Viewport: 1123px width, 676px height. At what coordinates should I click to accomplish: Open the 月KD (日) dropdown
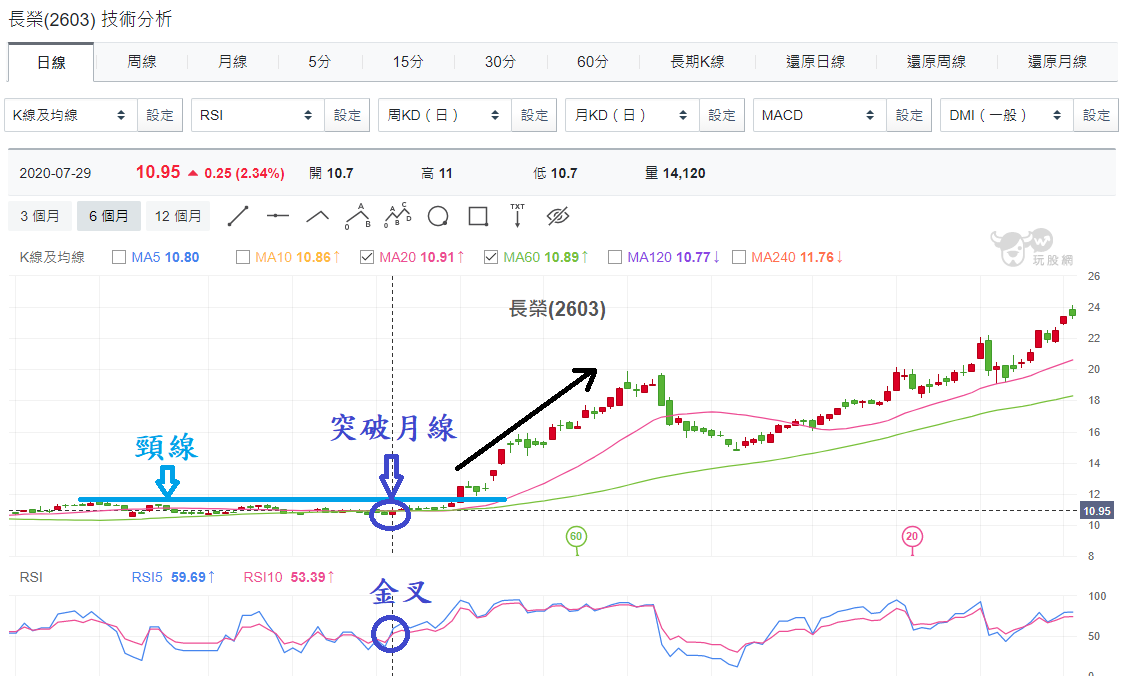(x=632, y=115)
